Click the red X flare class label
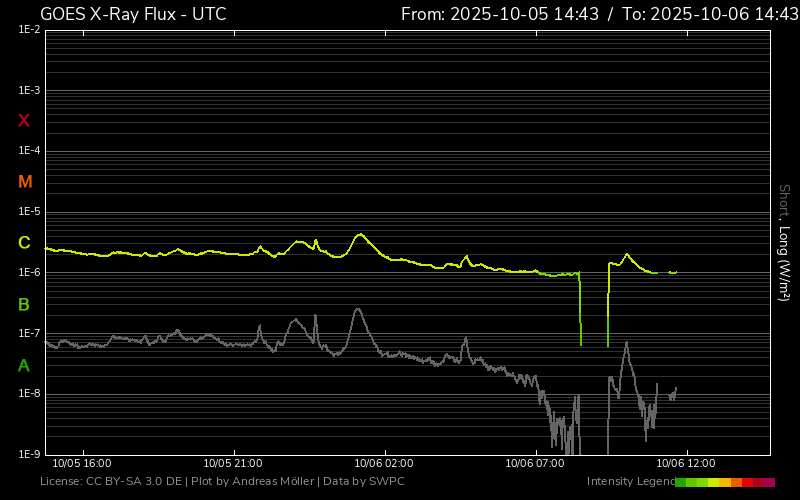800x500 pixels. click(24, 121)
